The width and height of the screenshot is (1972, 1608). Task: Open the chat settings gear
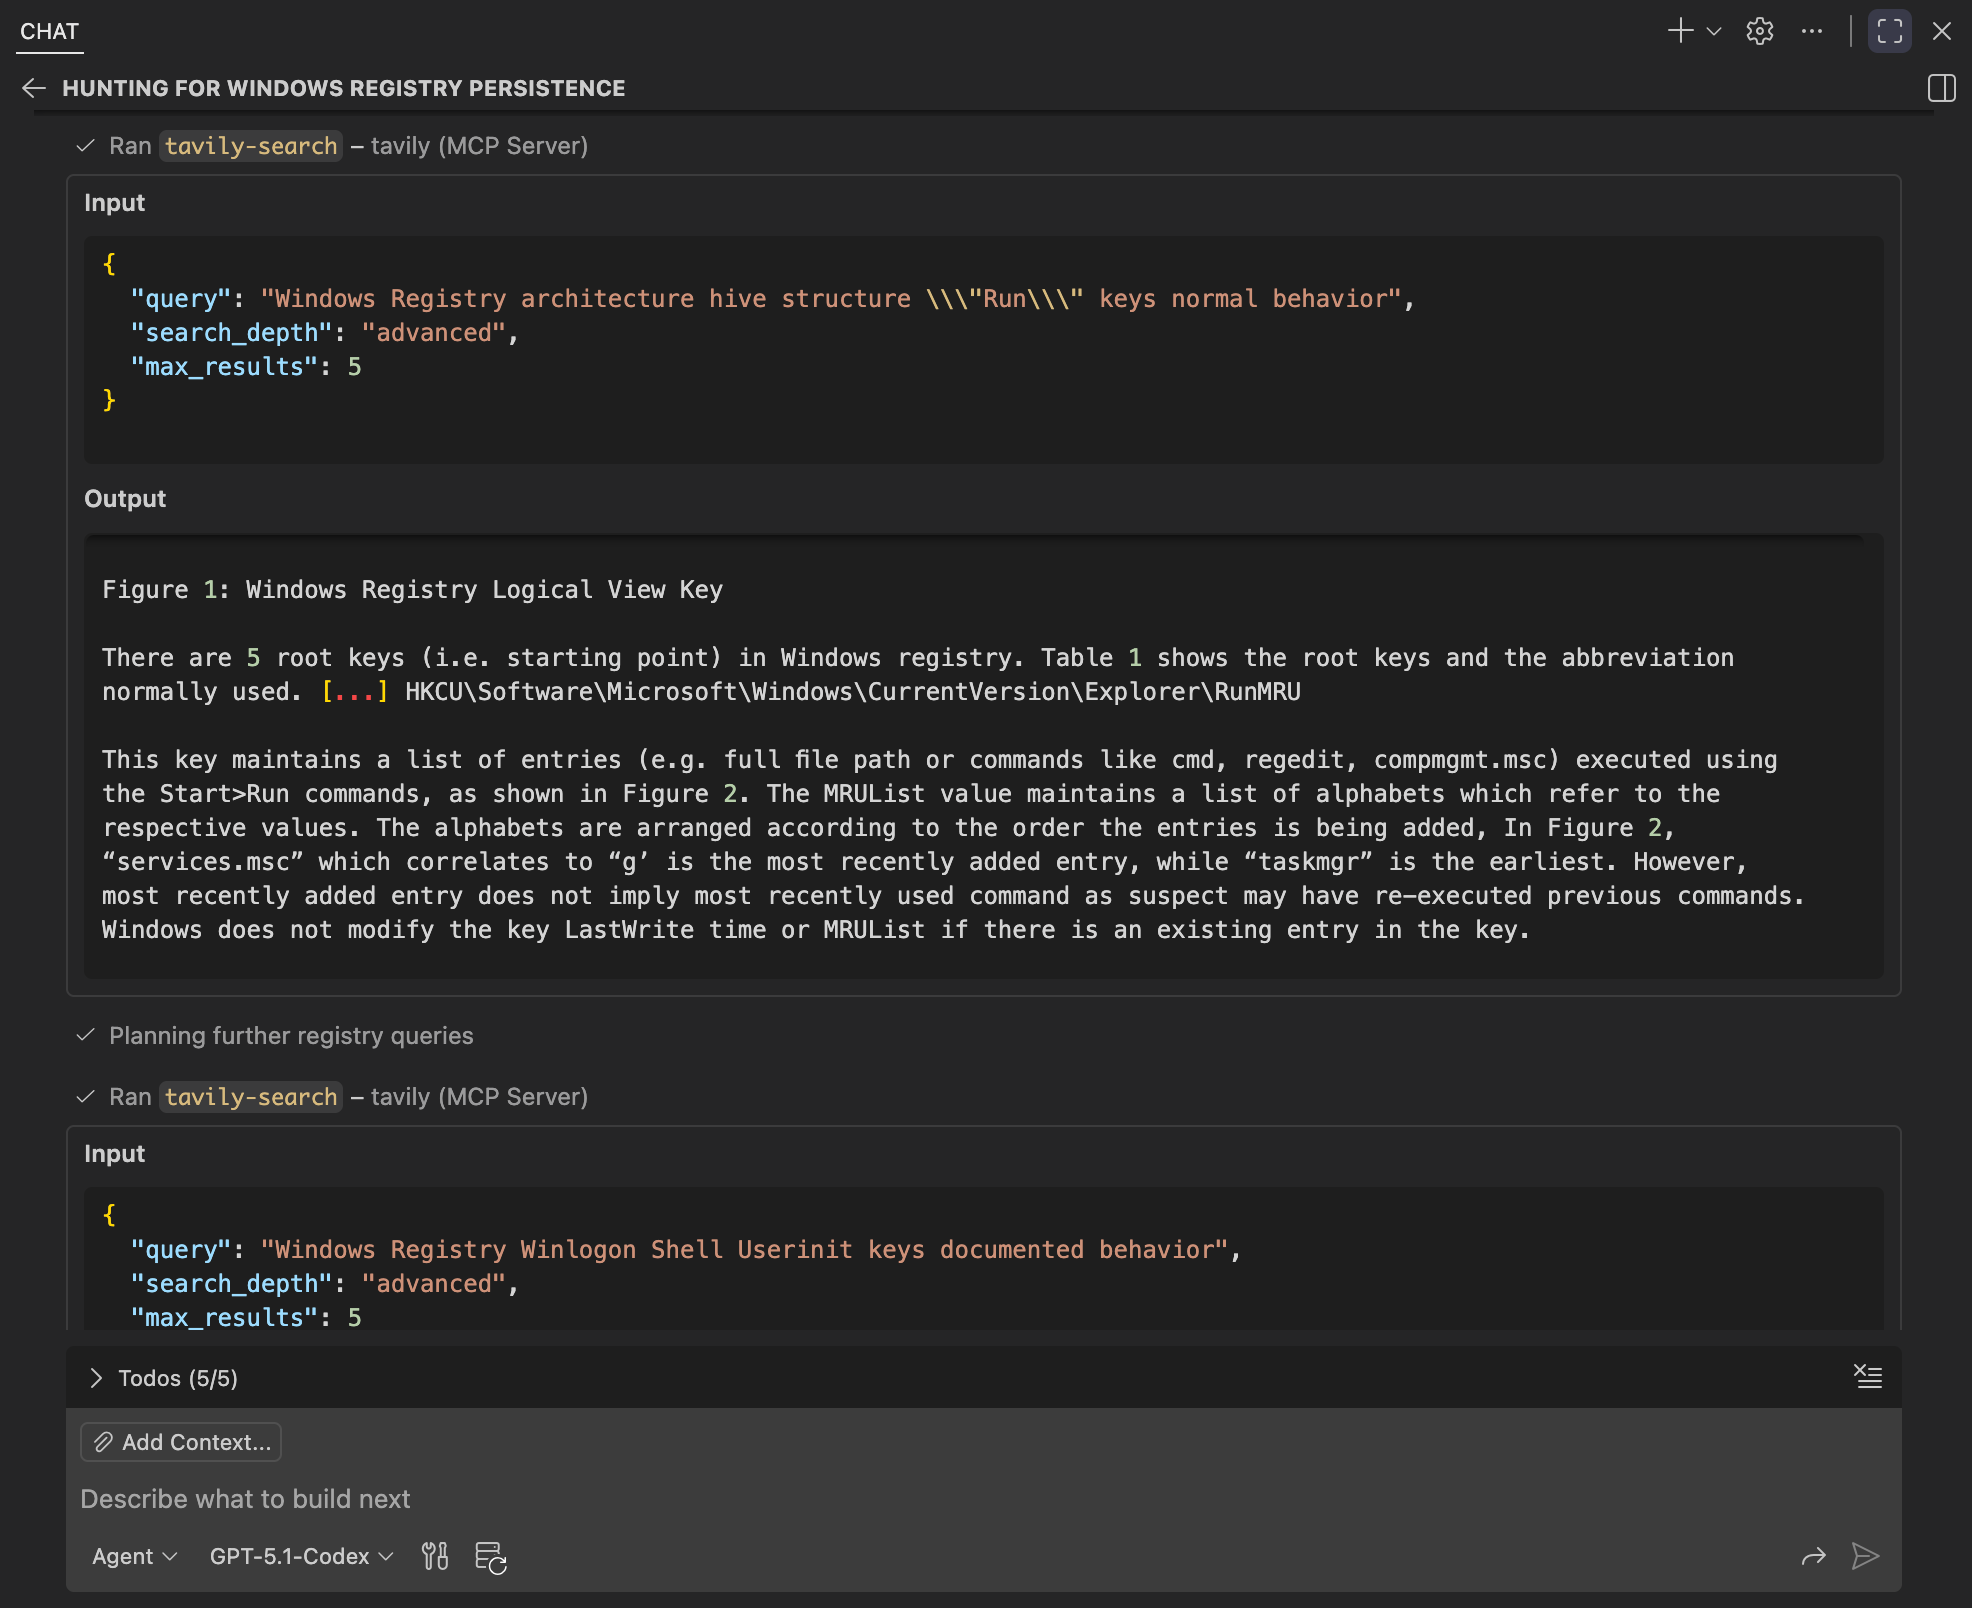(x=1759, y=31)
